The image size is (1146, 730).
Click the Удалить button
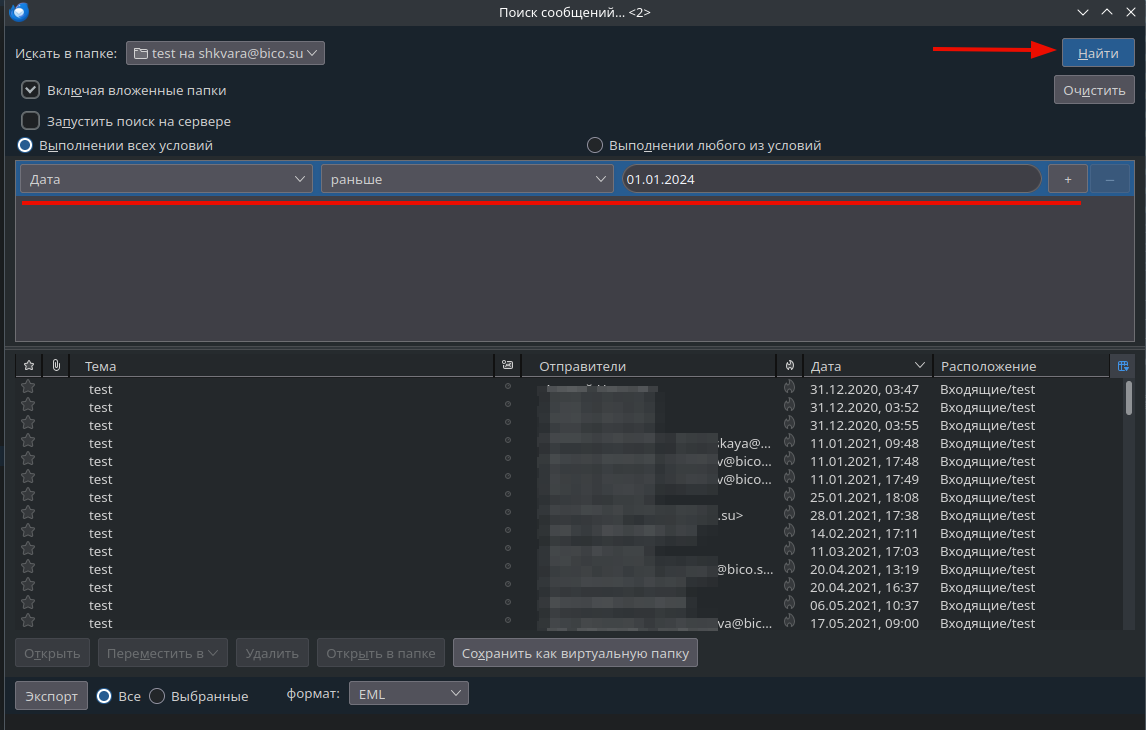272,653
